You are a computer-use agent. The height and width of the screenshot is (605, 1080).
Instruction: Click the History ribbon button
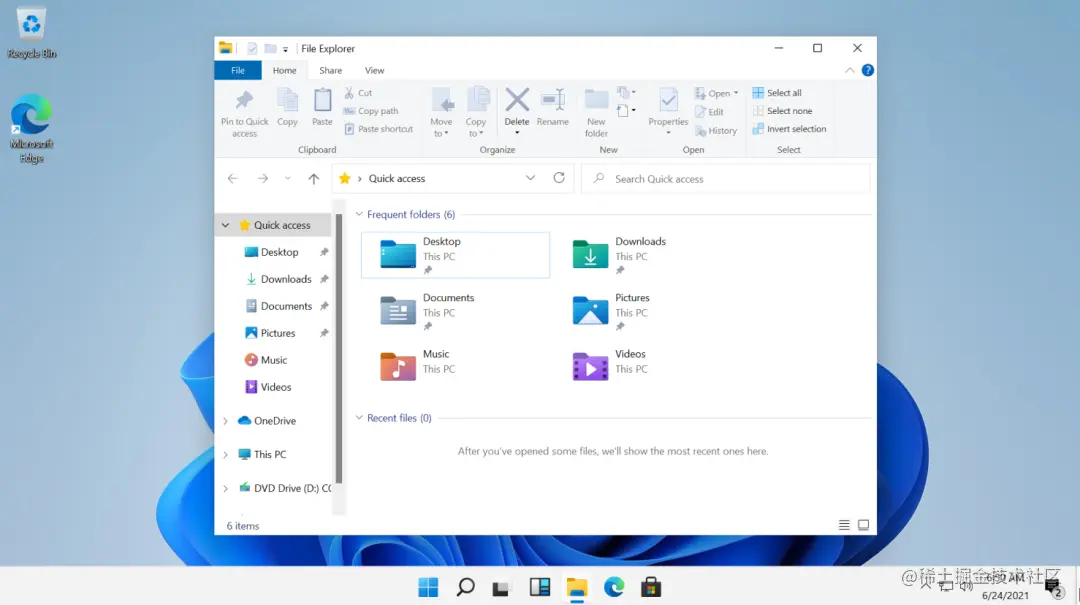click(x=716, y=130)
